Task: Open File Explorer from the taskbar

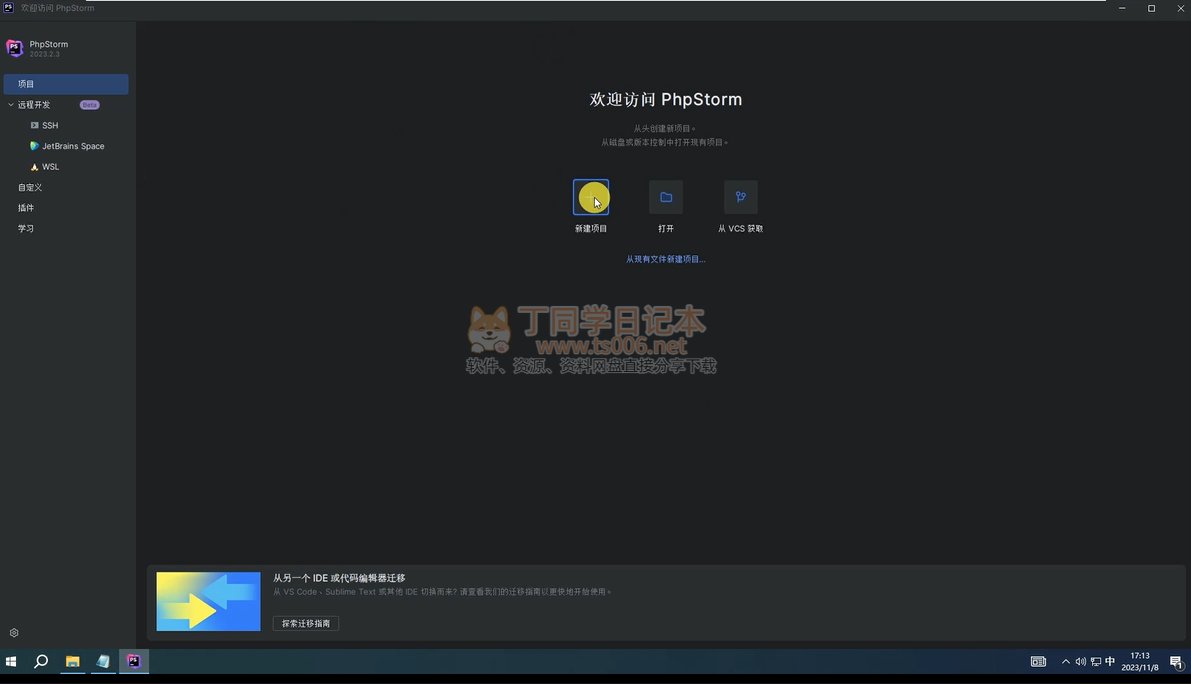Action: [x=72, y=661]
